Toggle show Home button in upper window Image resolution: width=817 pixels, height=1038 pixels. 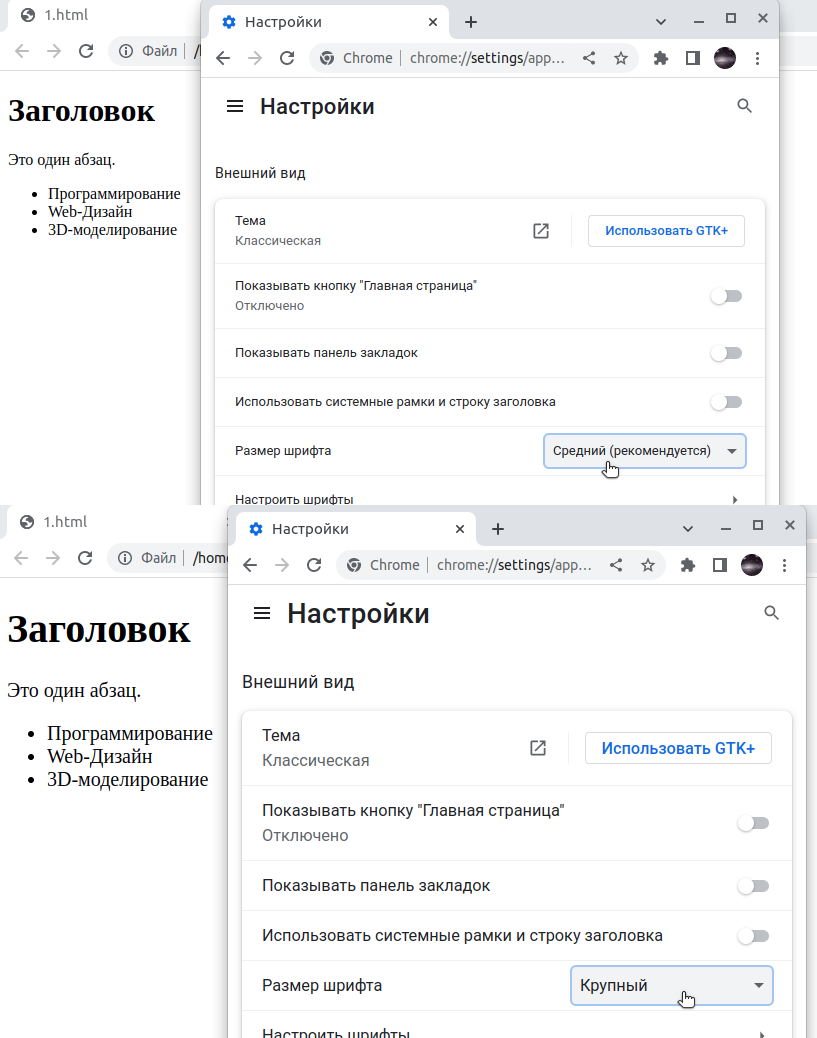point(726,296)
